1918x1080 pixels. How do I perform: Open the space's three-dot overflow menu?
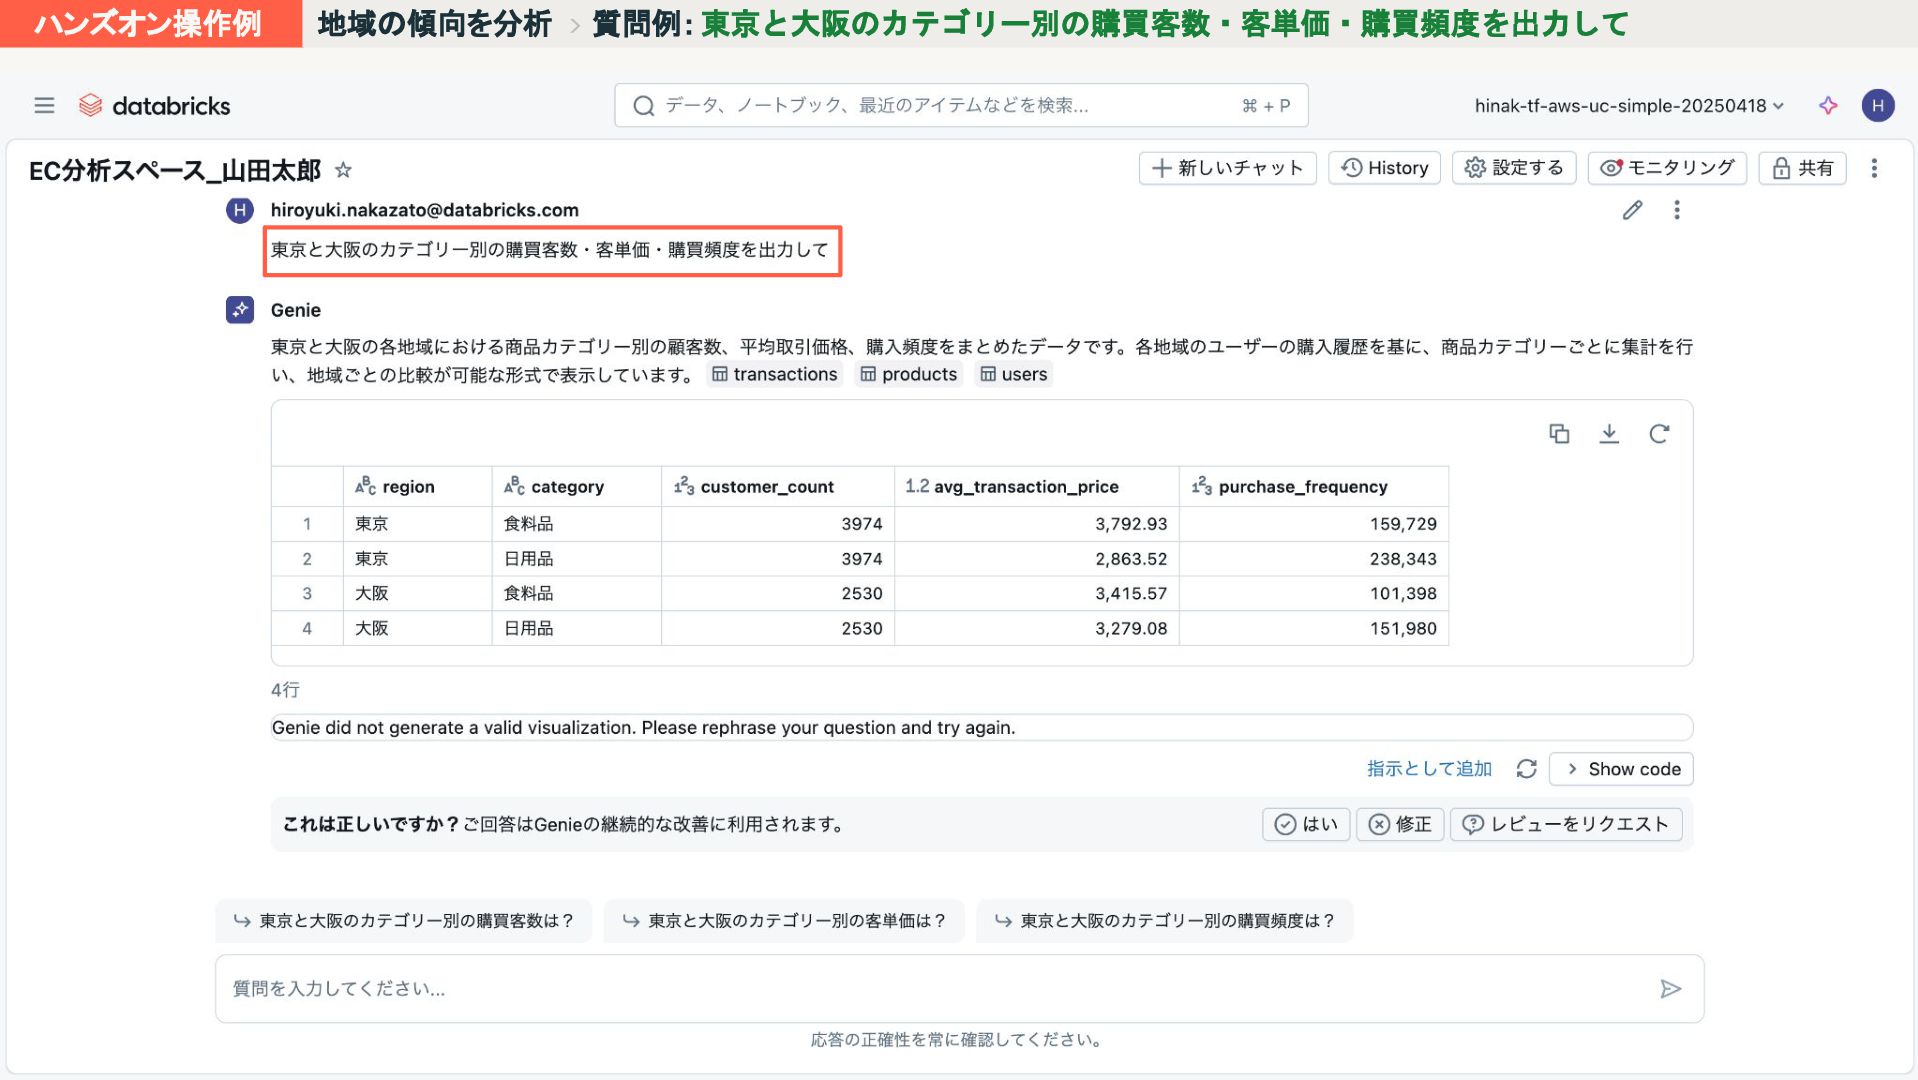pyautogui.click(x=1874, y=168)
